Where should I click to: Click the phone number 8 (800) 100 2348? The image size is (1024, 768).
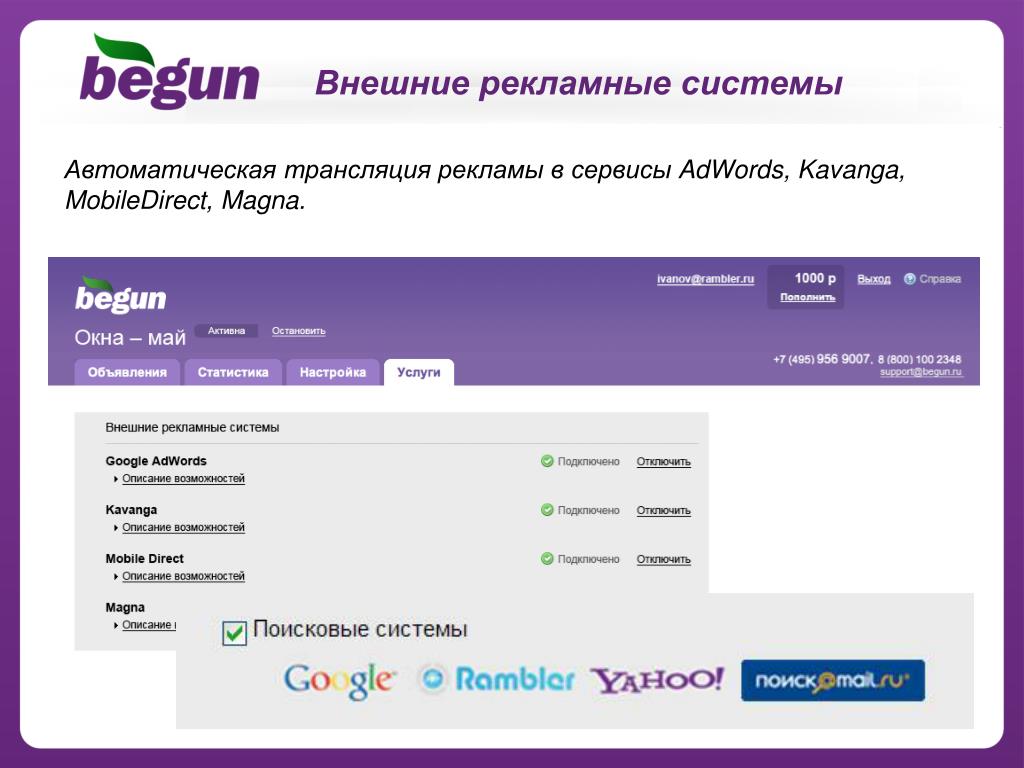point(920,359)
